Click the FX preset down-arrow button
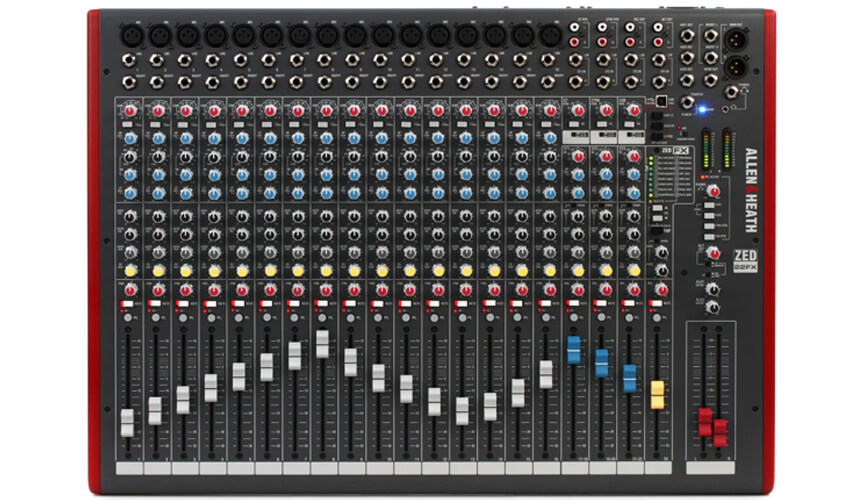The width and height of the screenshot is (850, 500). 657,218
